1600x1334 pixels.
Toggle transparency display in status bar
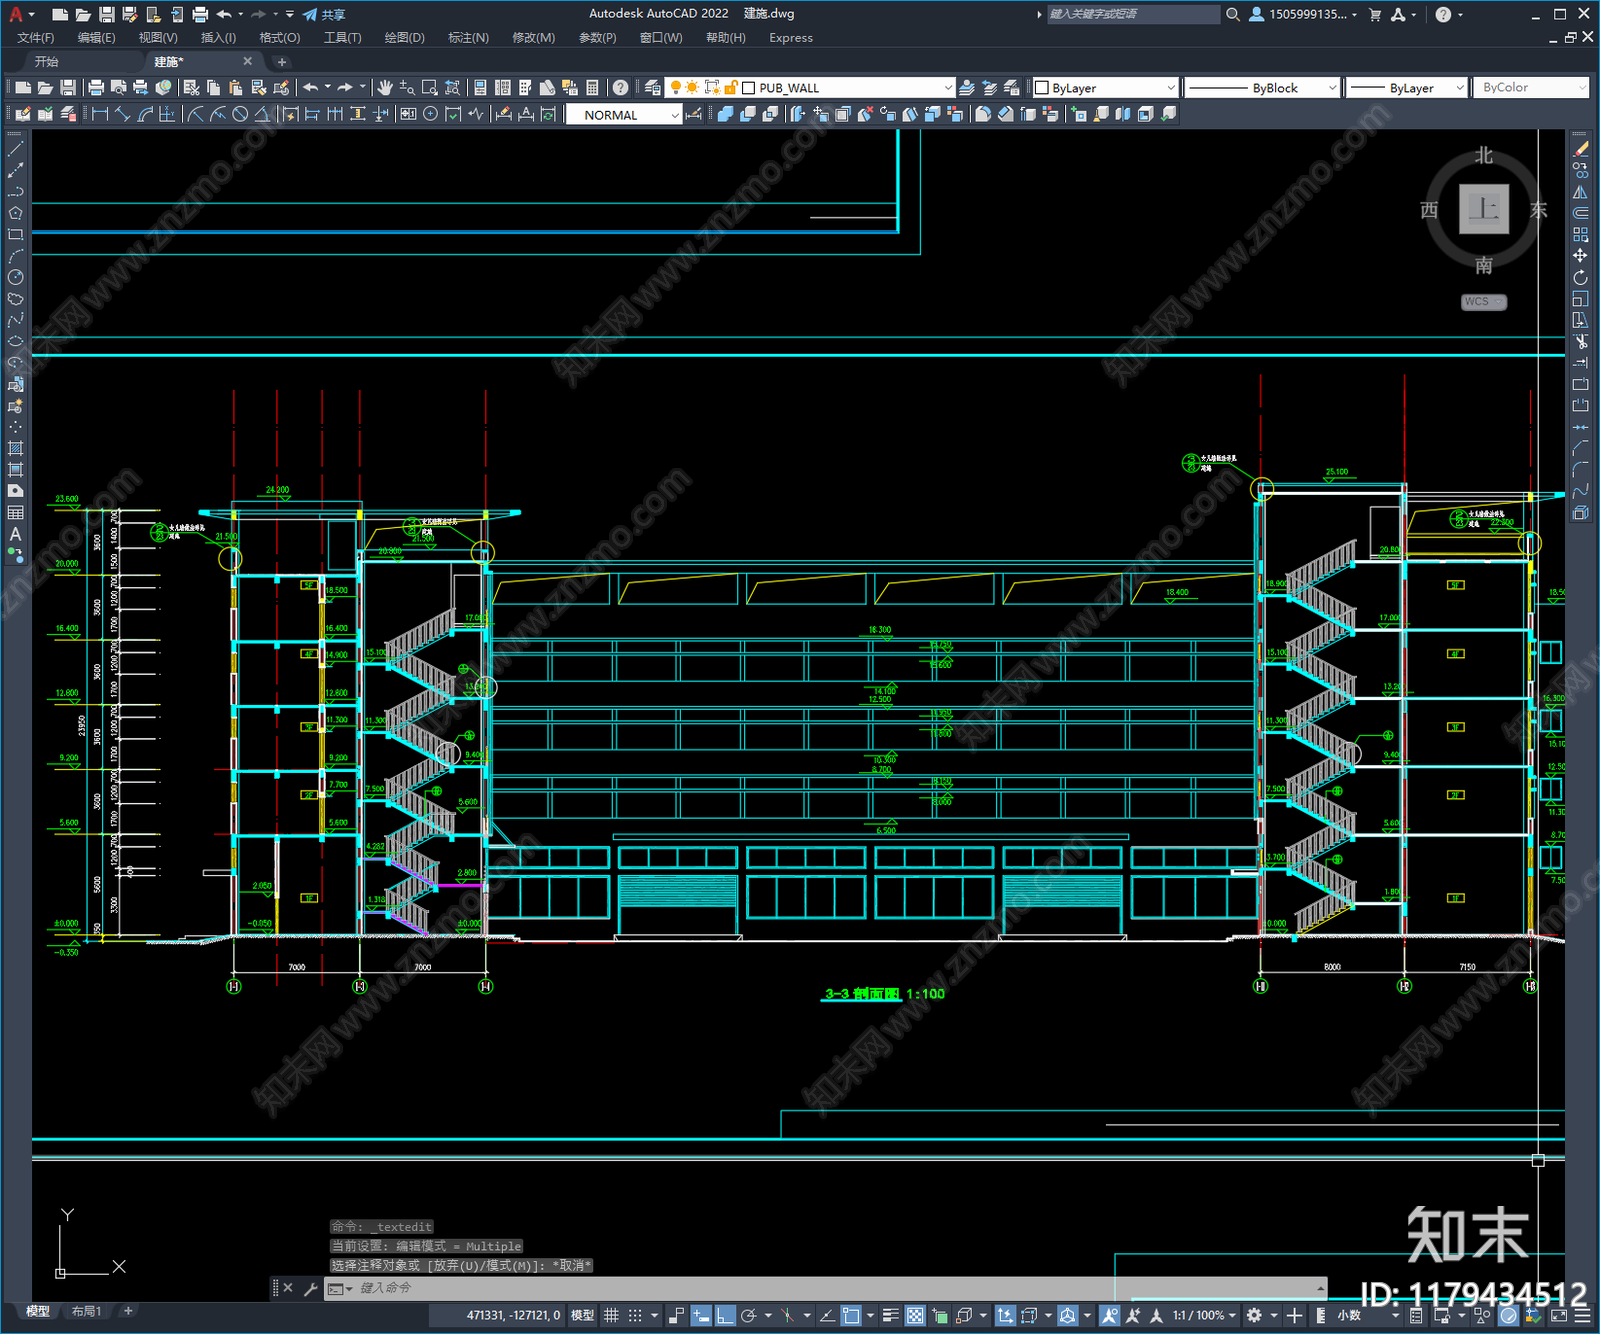tap(915, 1315)
